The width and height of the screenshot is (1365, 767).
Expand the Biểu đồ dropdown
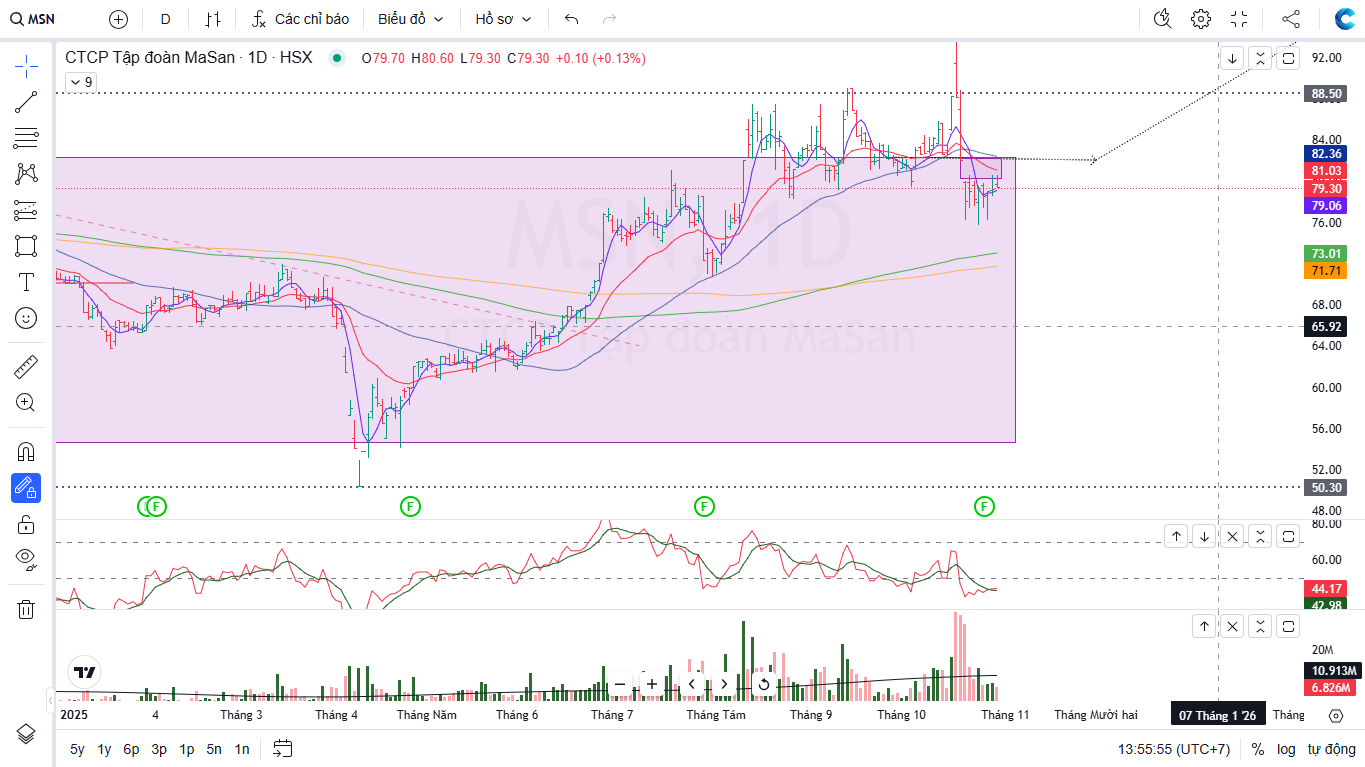pyautogui.click(x=410, y=19)
